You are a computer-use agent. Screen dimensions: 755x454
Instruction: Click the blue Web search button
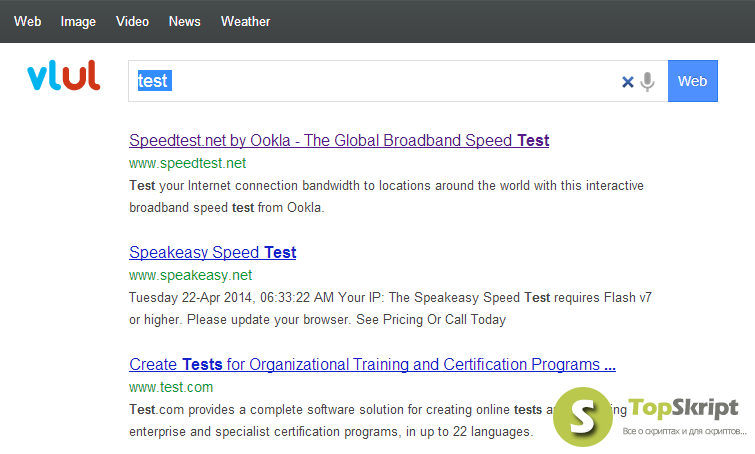coord(692,81)
